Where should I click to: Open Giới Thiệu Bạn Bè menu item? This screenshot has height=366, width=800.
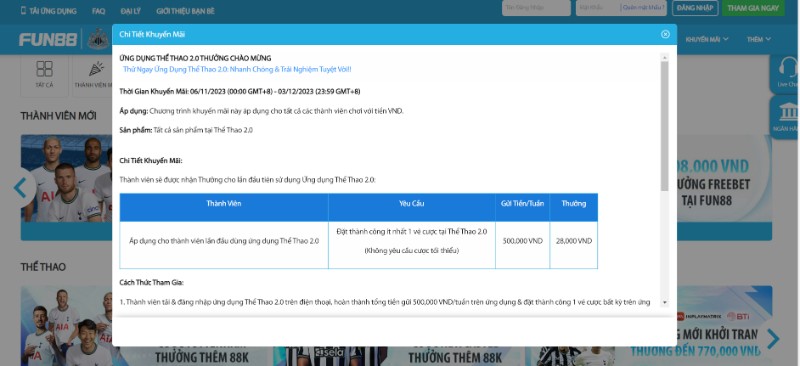click(185, 11)
